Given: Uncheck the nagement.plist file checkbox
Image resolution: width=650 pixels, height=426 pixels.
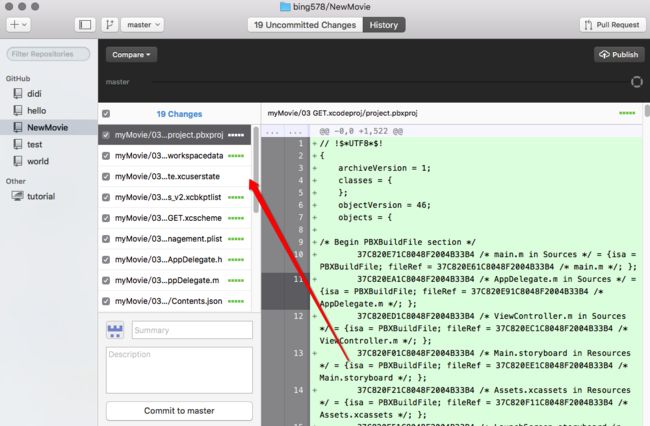Looking at the screenshot, I should point(106,239).
